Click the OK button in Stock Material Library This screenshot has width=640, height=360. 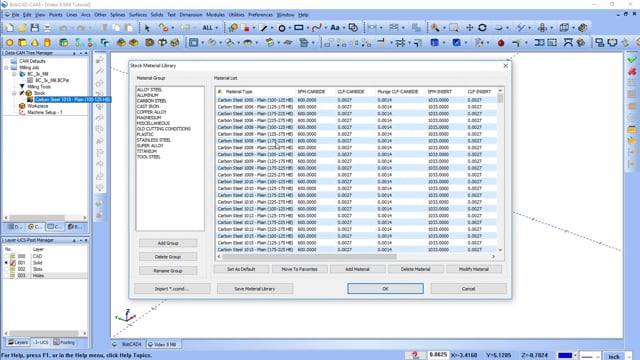click(x=385, y=289)
